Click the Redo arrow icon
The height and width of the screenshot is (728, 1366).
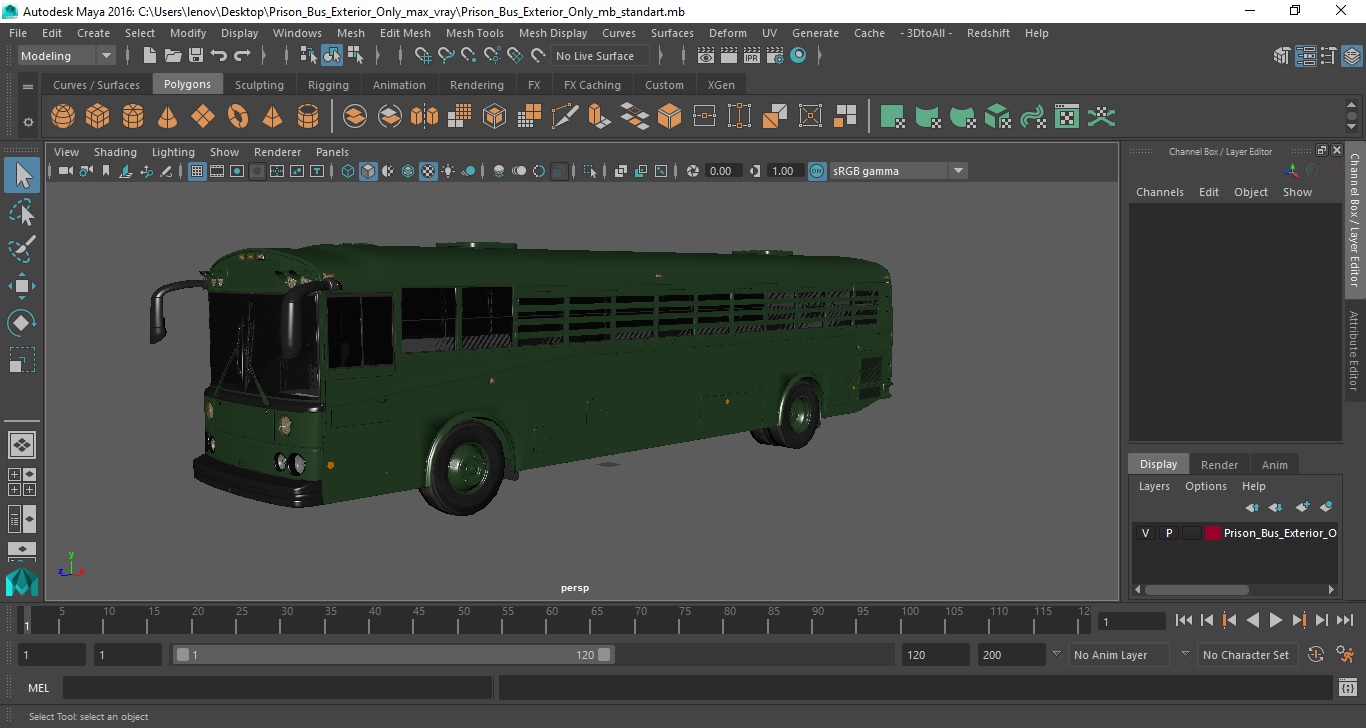pyautogui.click(x=242, y=56)
